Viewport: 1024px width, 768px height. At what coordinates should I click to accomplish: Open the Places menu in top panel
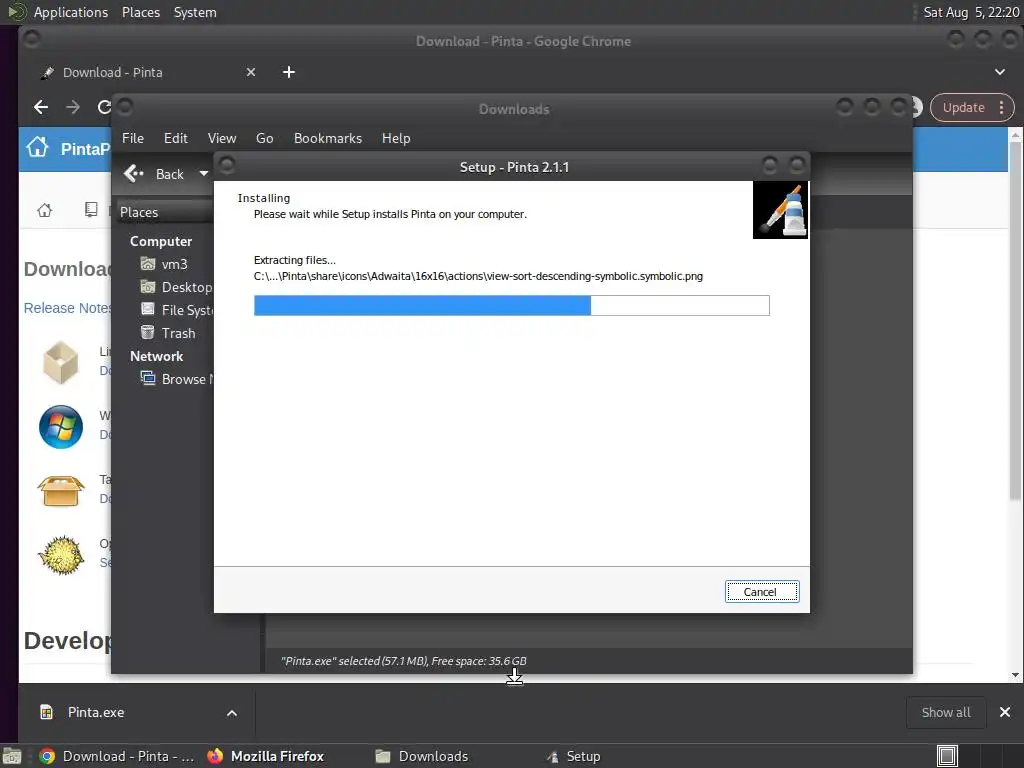pos(141,12)
